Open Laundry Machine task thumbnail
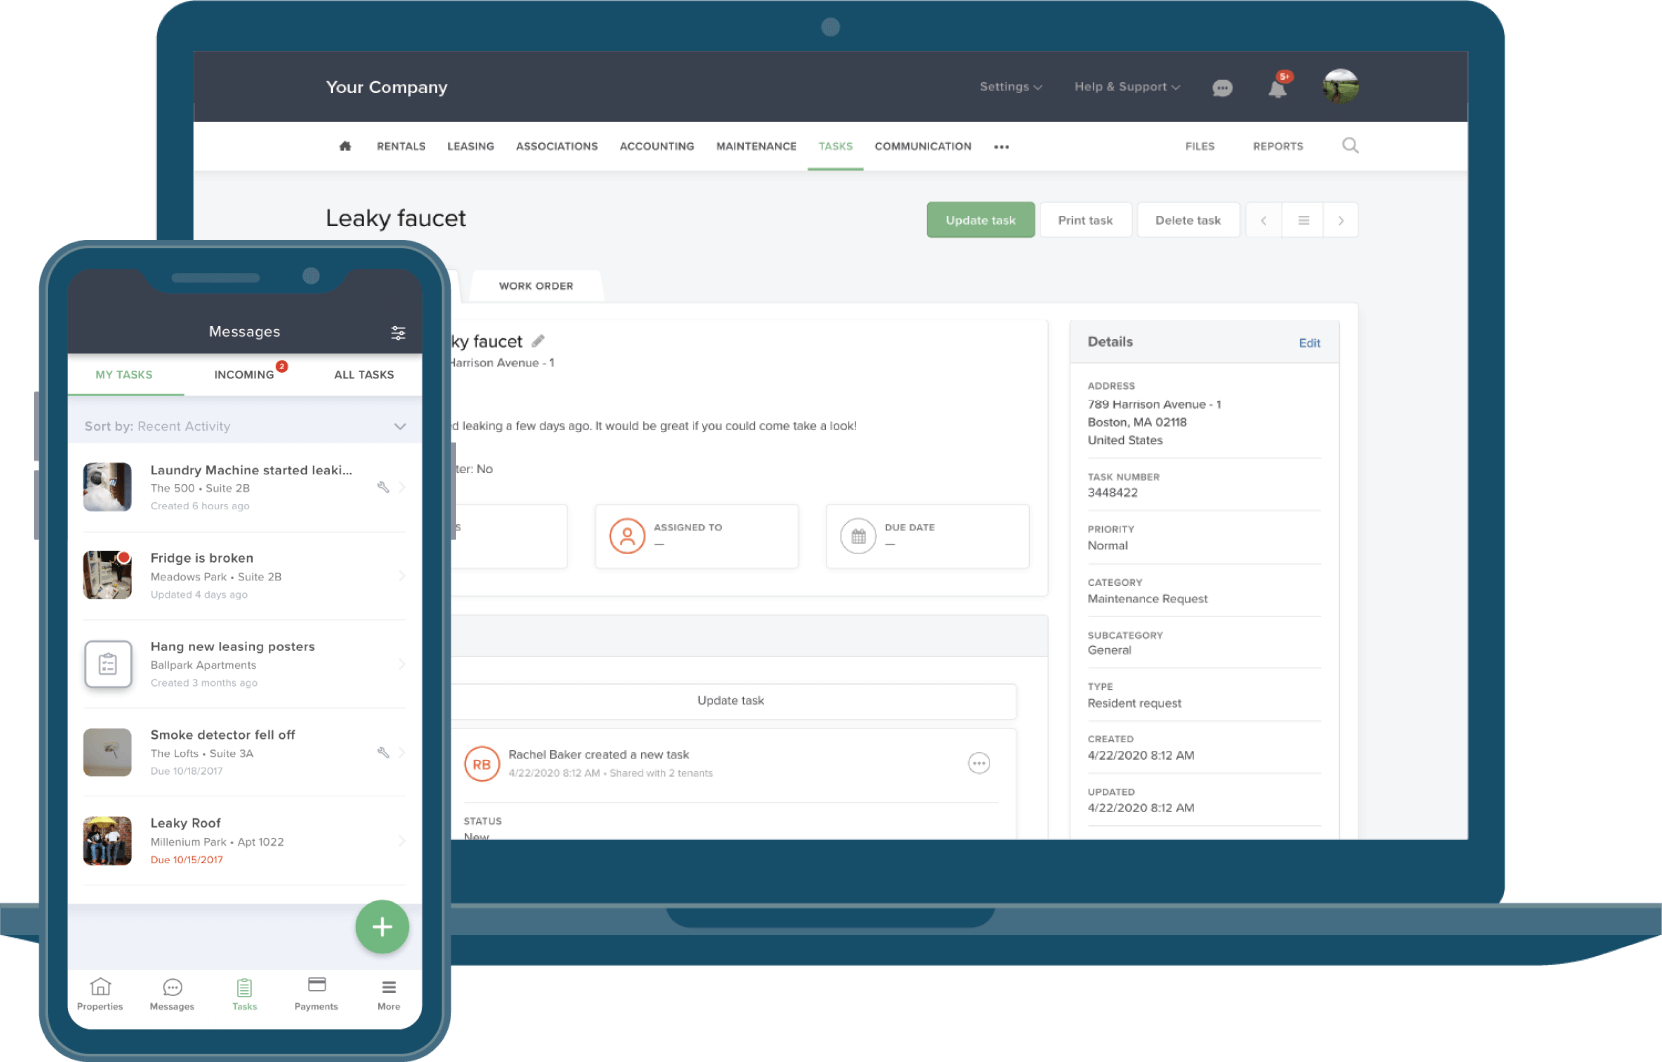Viewport: 1662px width, 1062px height. [108, 487]
